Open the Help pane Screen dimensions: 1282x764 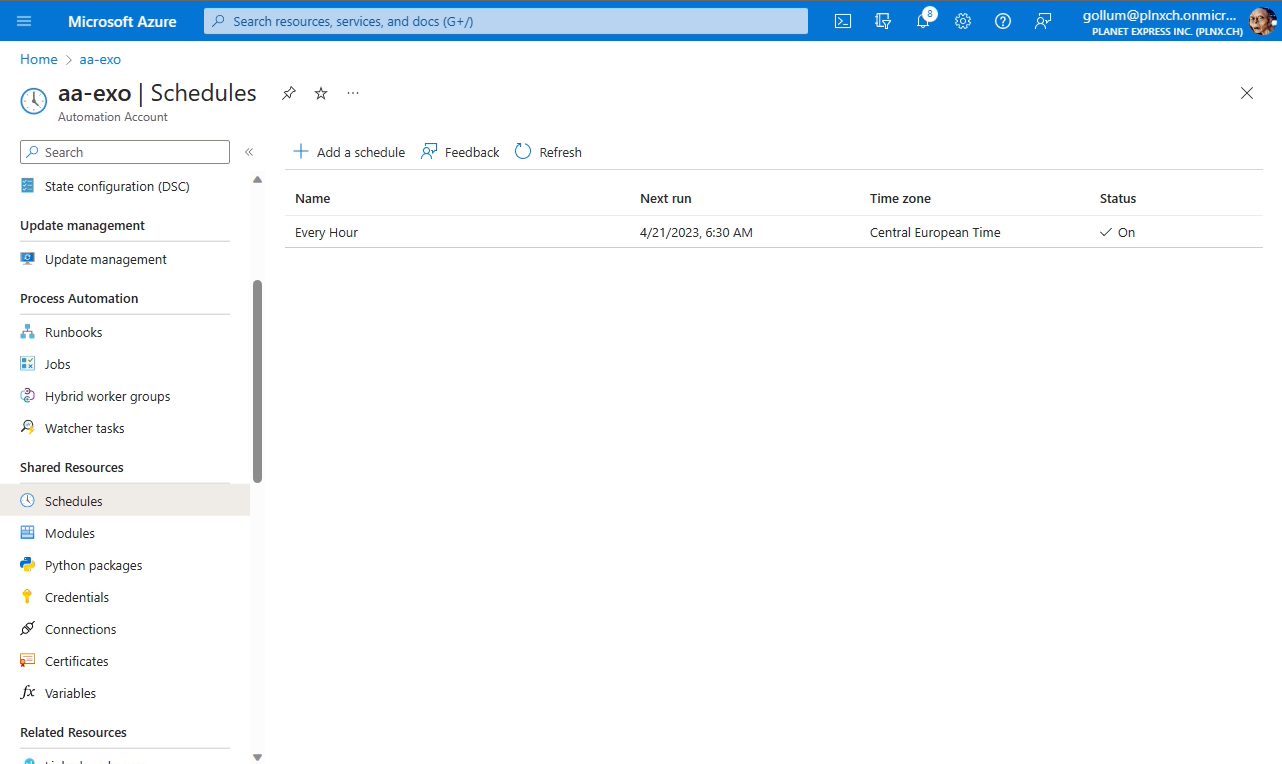[x=1002, y=21]
